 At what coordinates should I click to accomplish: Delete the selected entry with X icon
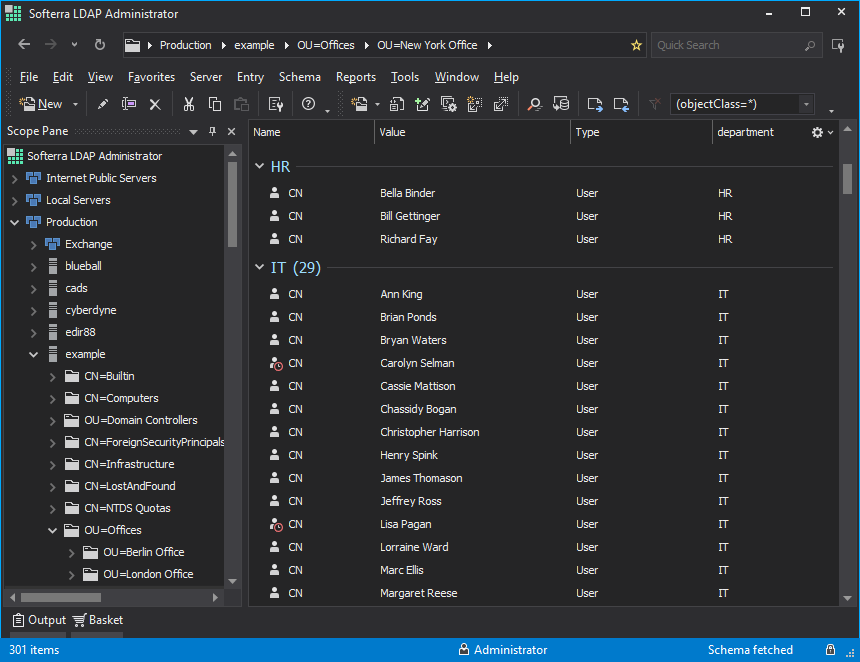tap(155, 104)
